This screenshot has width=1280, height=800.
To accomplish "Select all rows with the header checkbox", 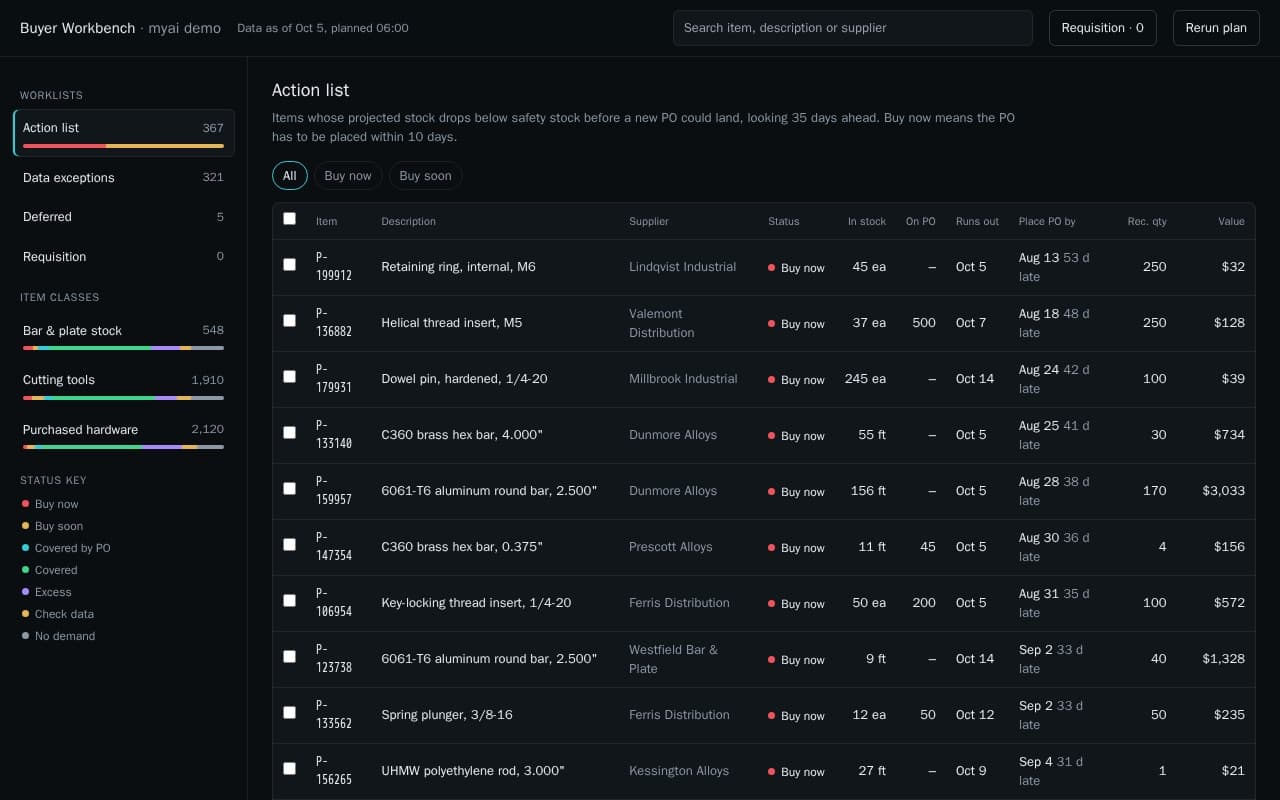I will coord(289,219).
